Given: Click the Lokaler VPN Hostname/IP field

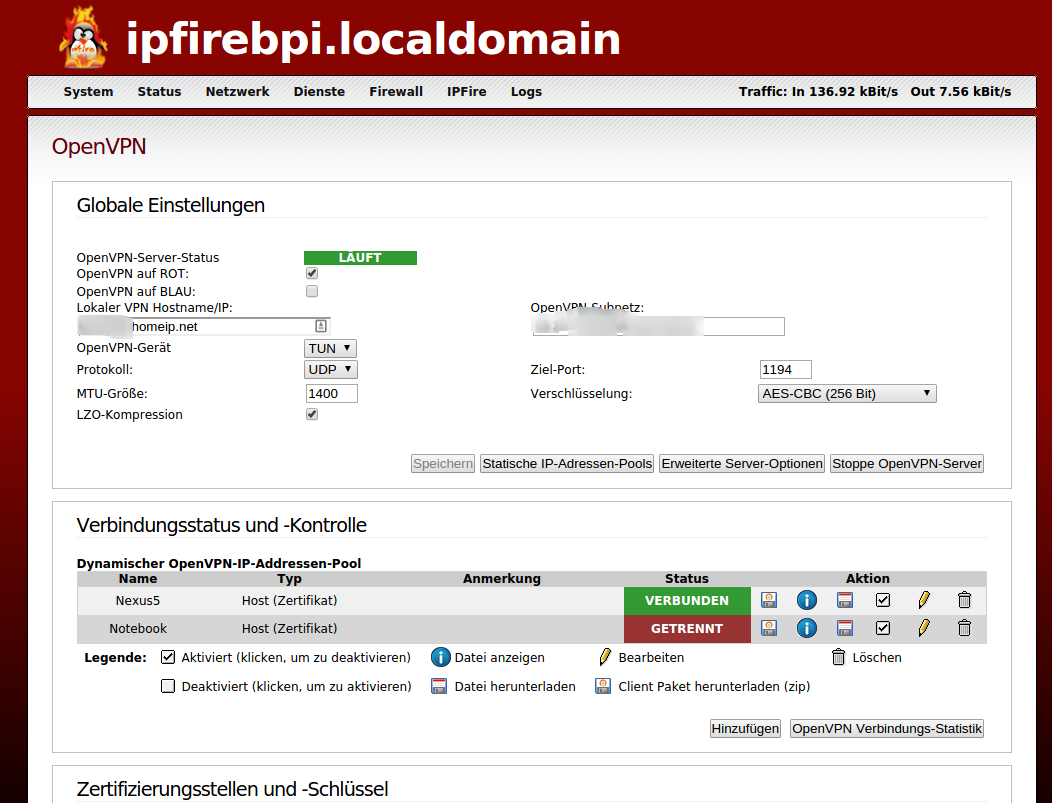Looking at the screenshot, I should point(203,326).
